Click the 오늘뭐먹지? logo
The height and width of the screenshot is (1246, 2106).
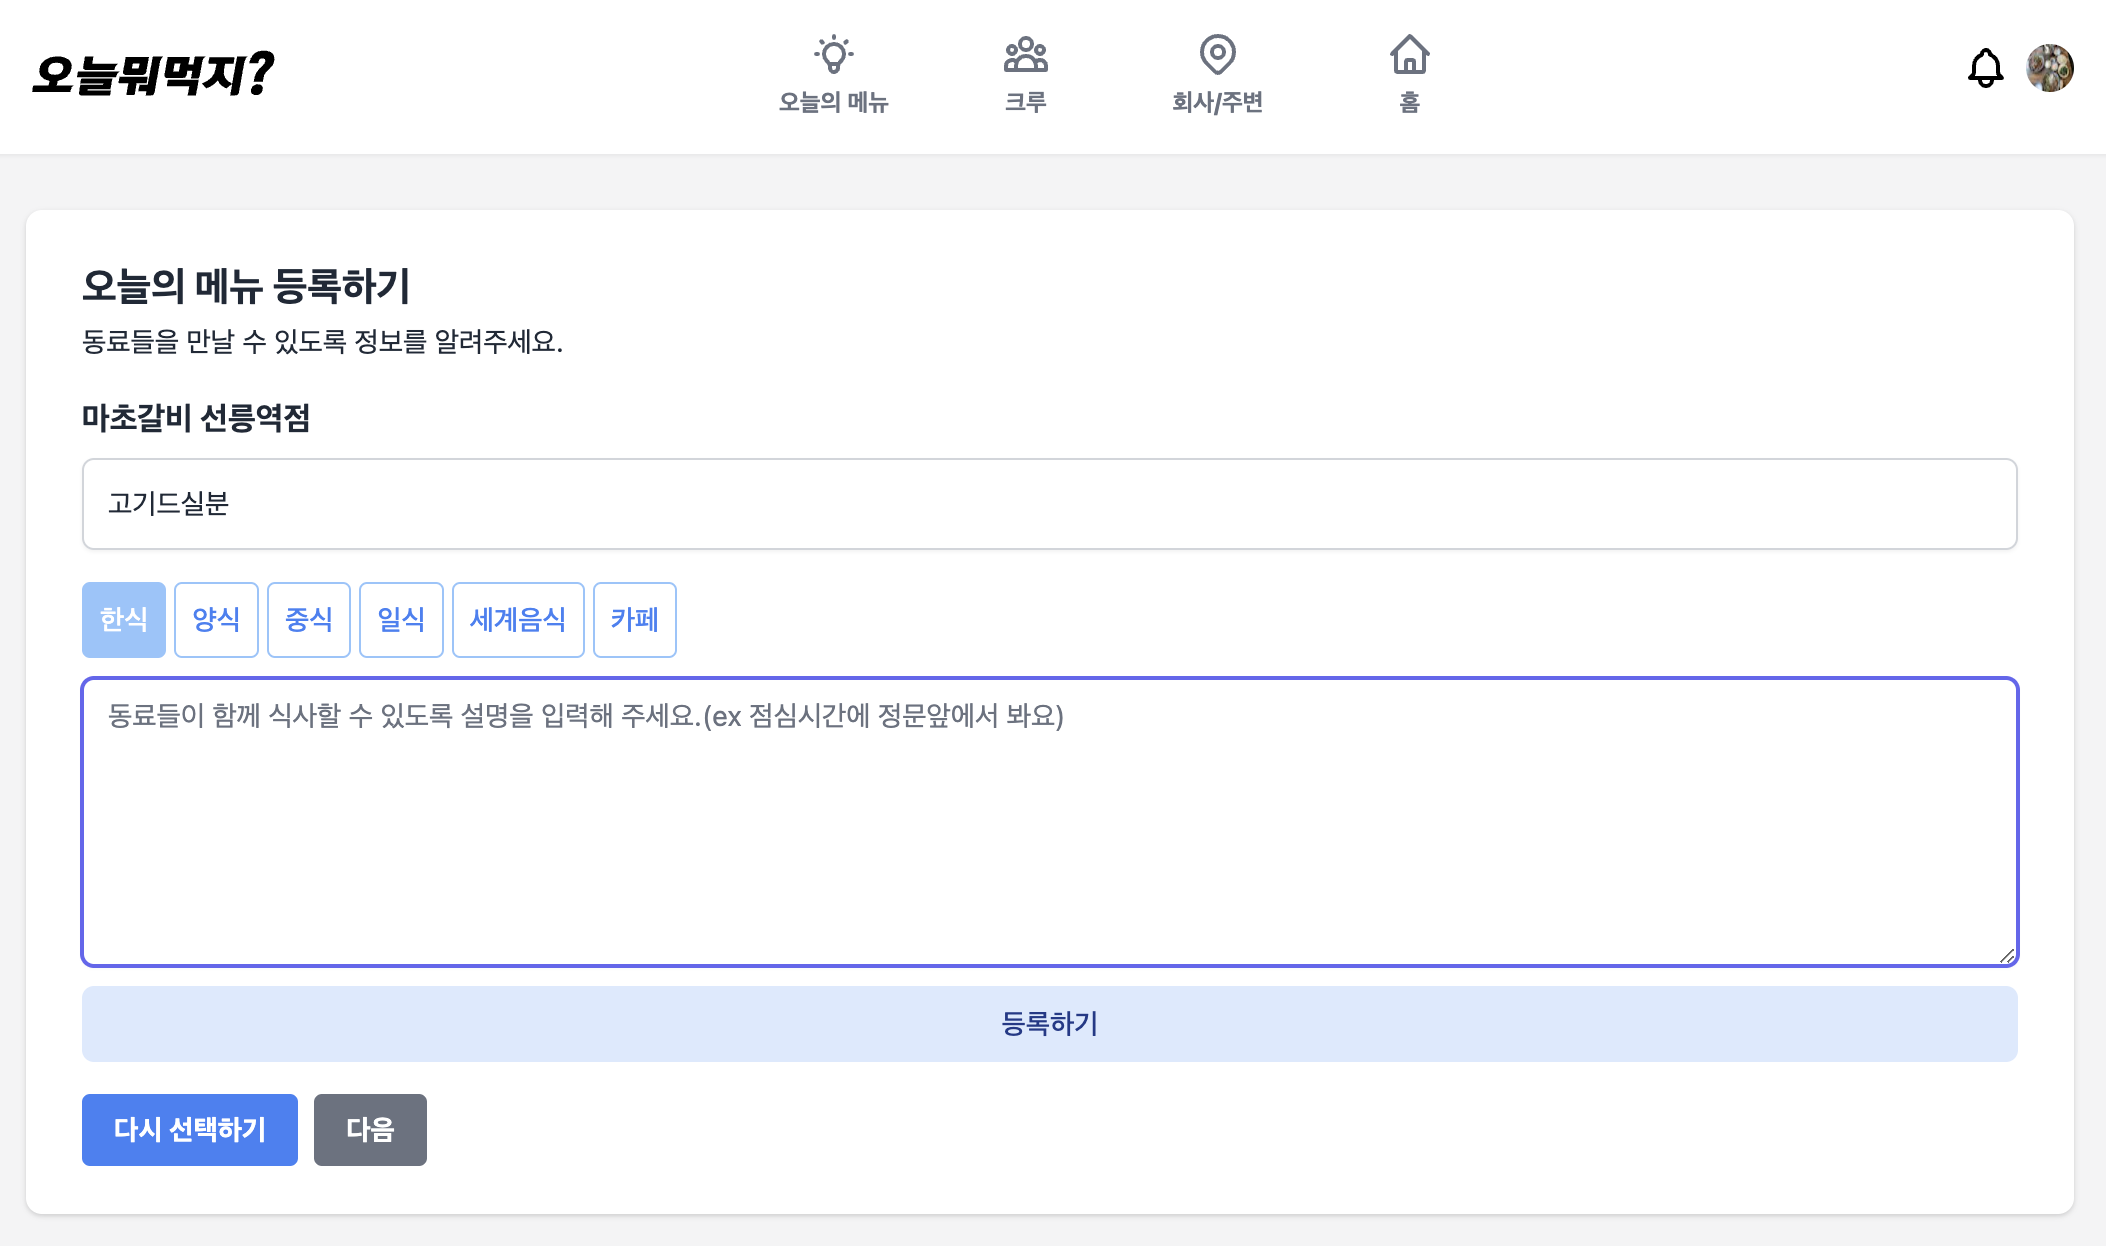point(153,74)
